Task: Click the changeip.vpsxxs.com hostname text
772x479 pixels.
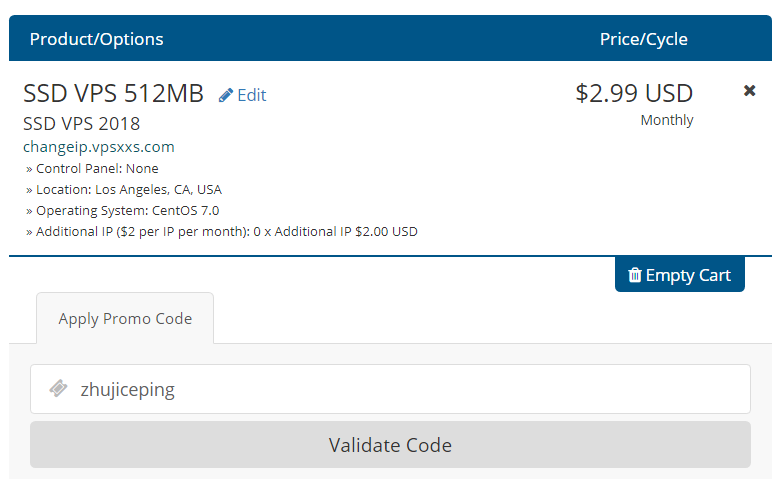Action: pyautogui.click(x=98, y=147)
